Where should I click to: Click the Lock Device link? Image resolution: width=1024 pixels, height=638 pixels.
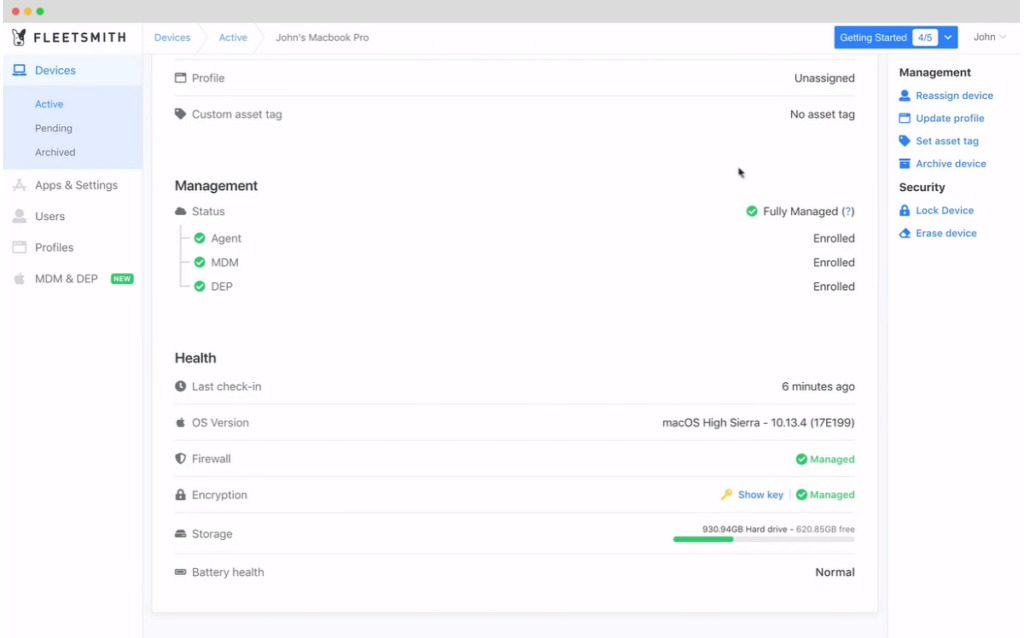tap(944, 210)
